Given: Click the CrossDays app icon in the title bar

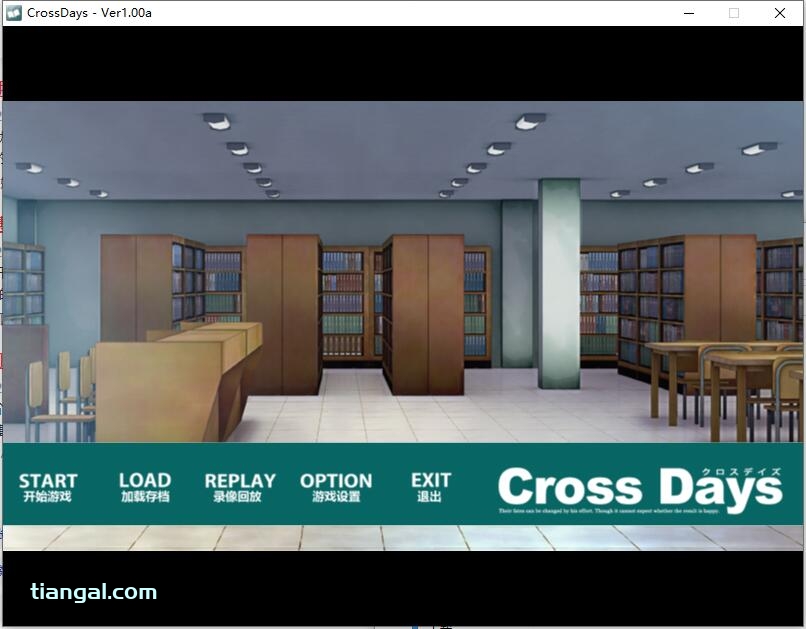Looking at the screenshot, I should tap(13, 13).
